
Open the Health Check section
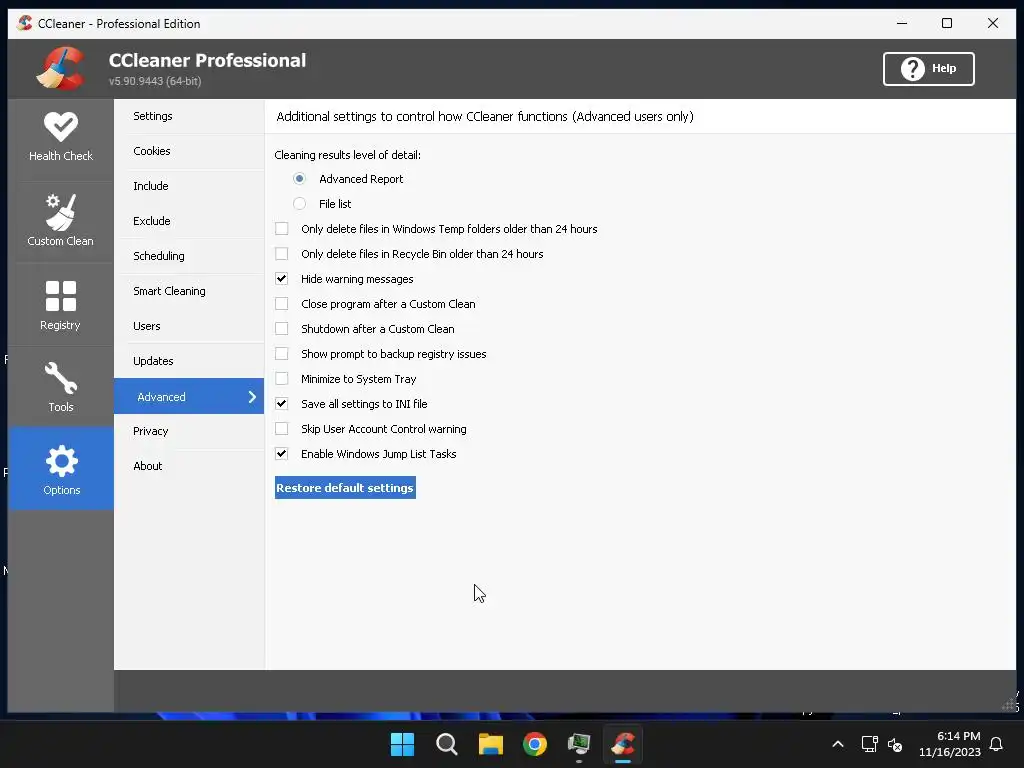(x=61, y=138)
